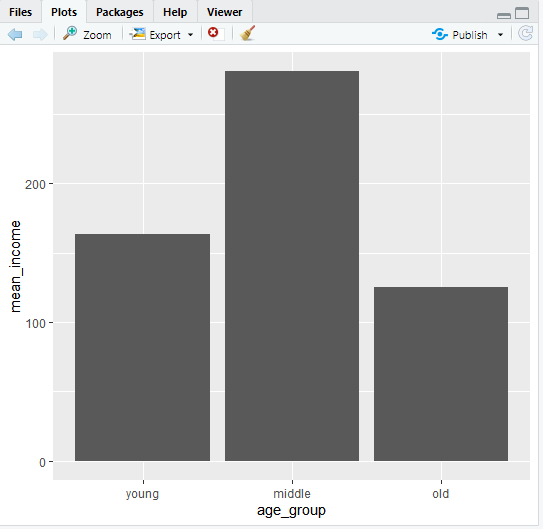Clear all plots with broom icon
This screenshot has height=529, width=543.
(248, 33)
